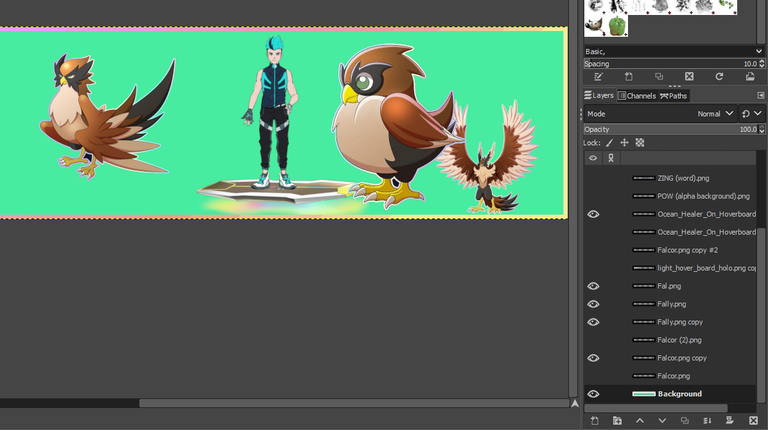Hide the Fally.png layer
The image size is (768, 430).
click(593, 304)
